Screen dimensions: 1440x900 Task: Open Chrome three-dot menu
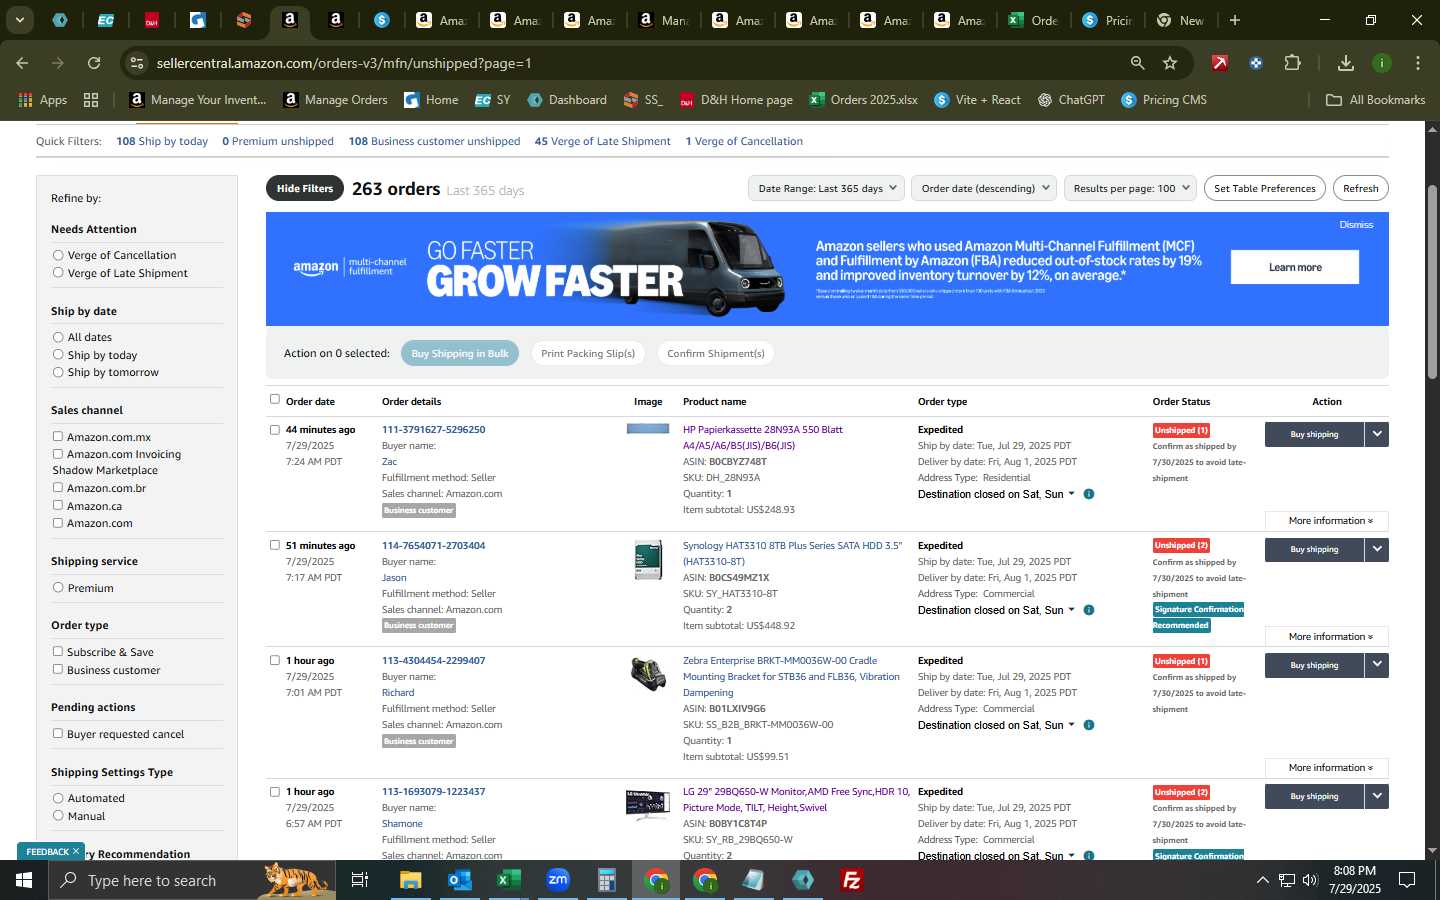pos(1418,63)
